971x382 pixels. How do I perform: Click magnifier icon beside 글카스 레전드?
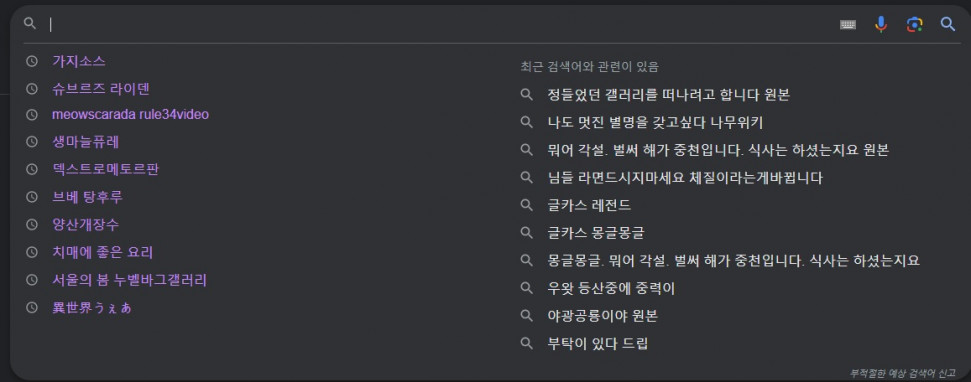(x=526, y=206)
